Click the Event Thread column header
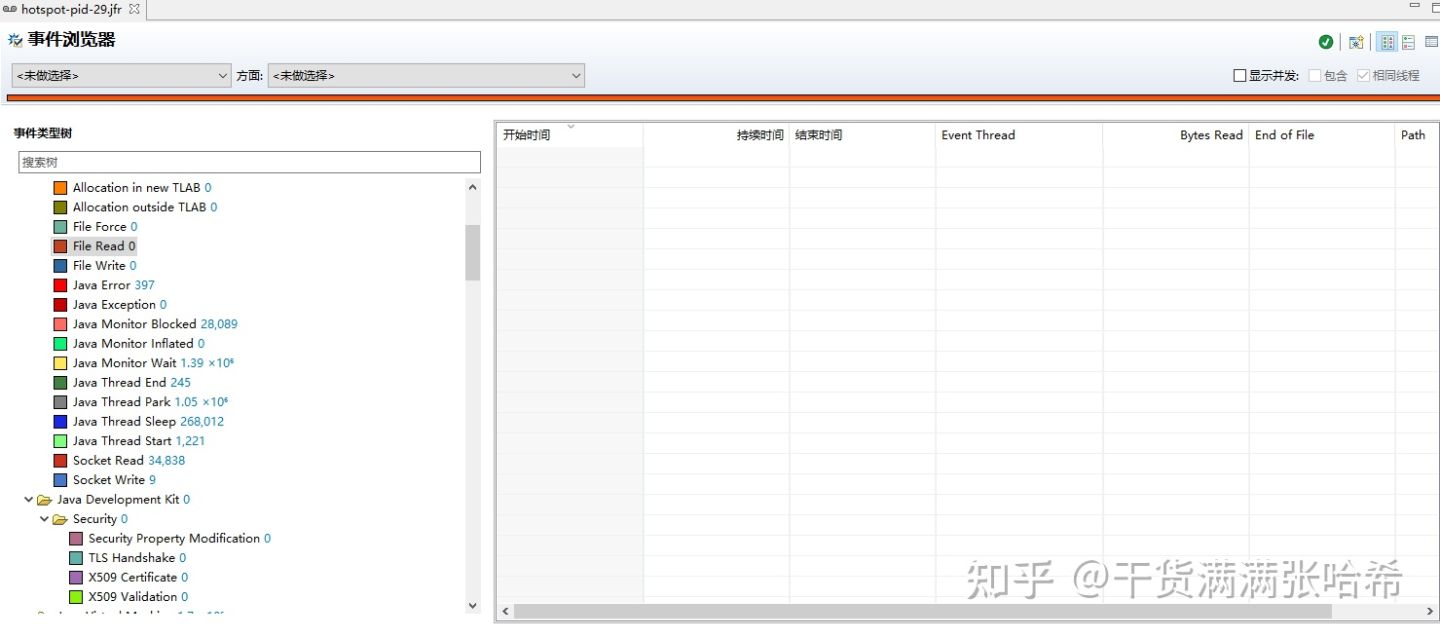Screen dimensions: 1440x638 click(978, 134)
